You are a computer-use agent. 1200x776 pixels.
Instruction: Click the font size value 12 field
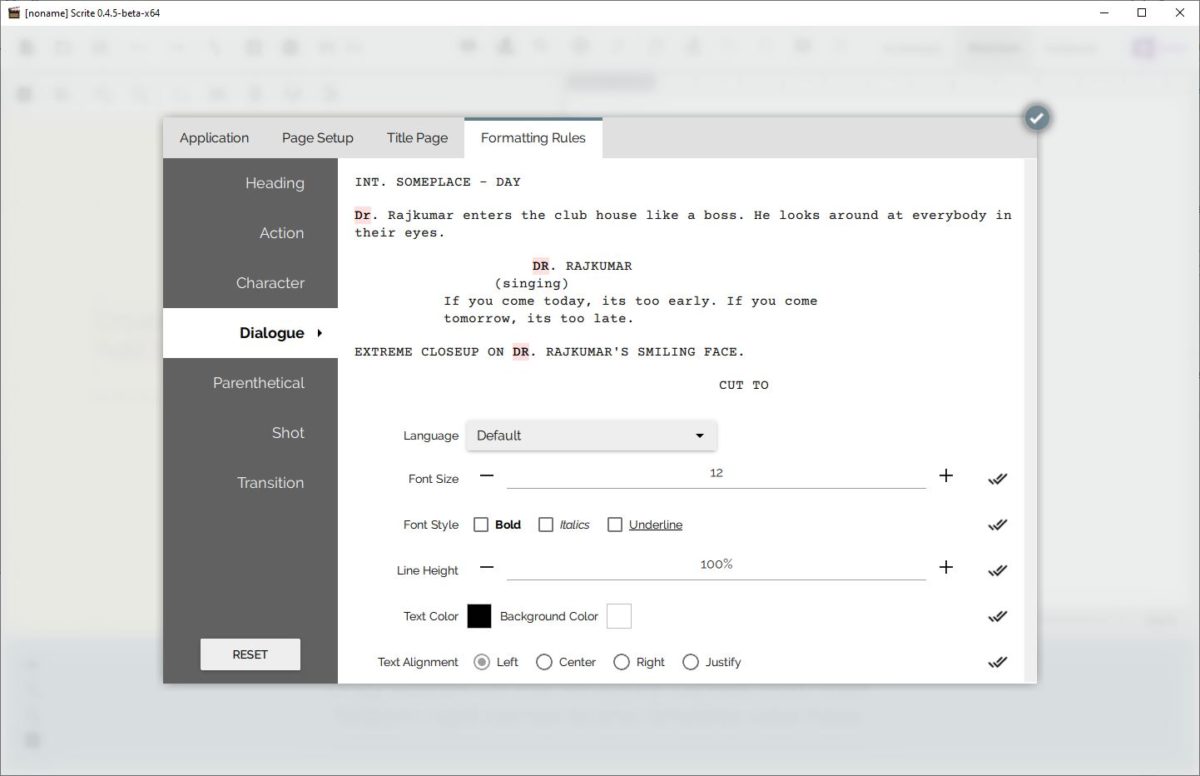[716, 474]
